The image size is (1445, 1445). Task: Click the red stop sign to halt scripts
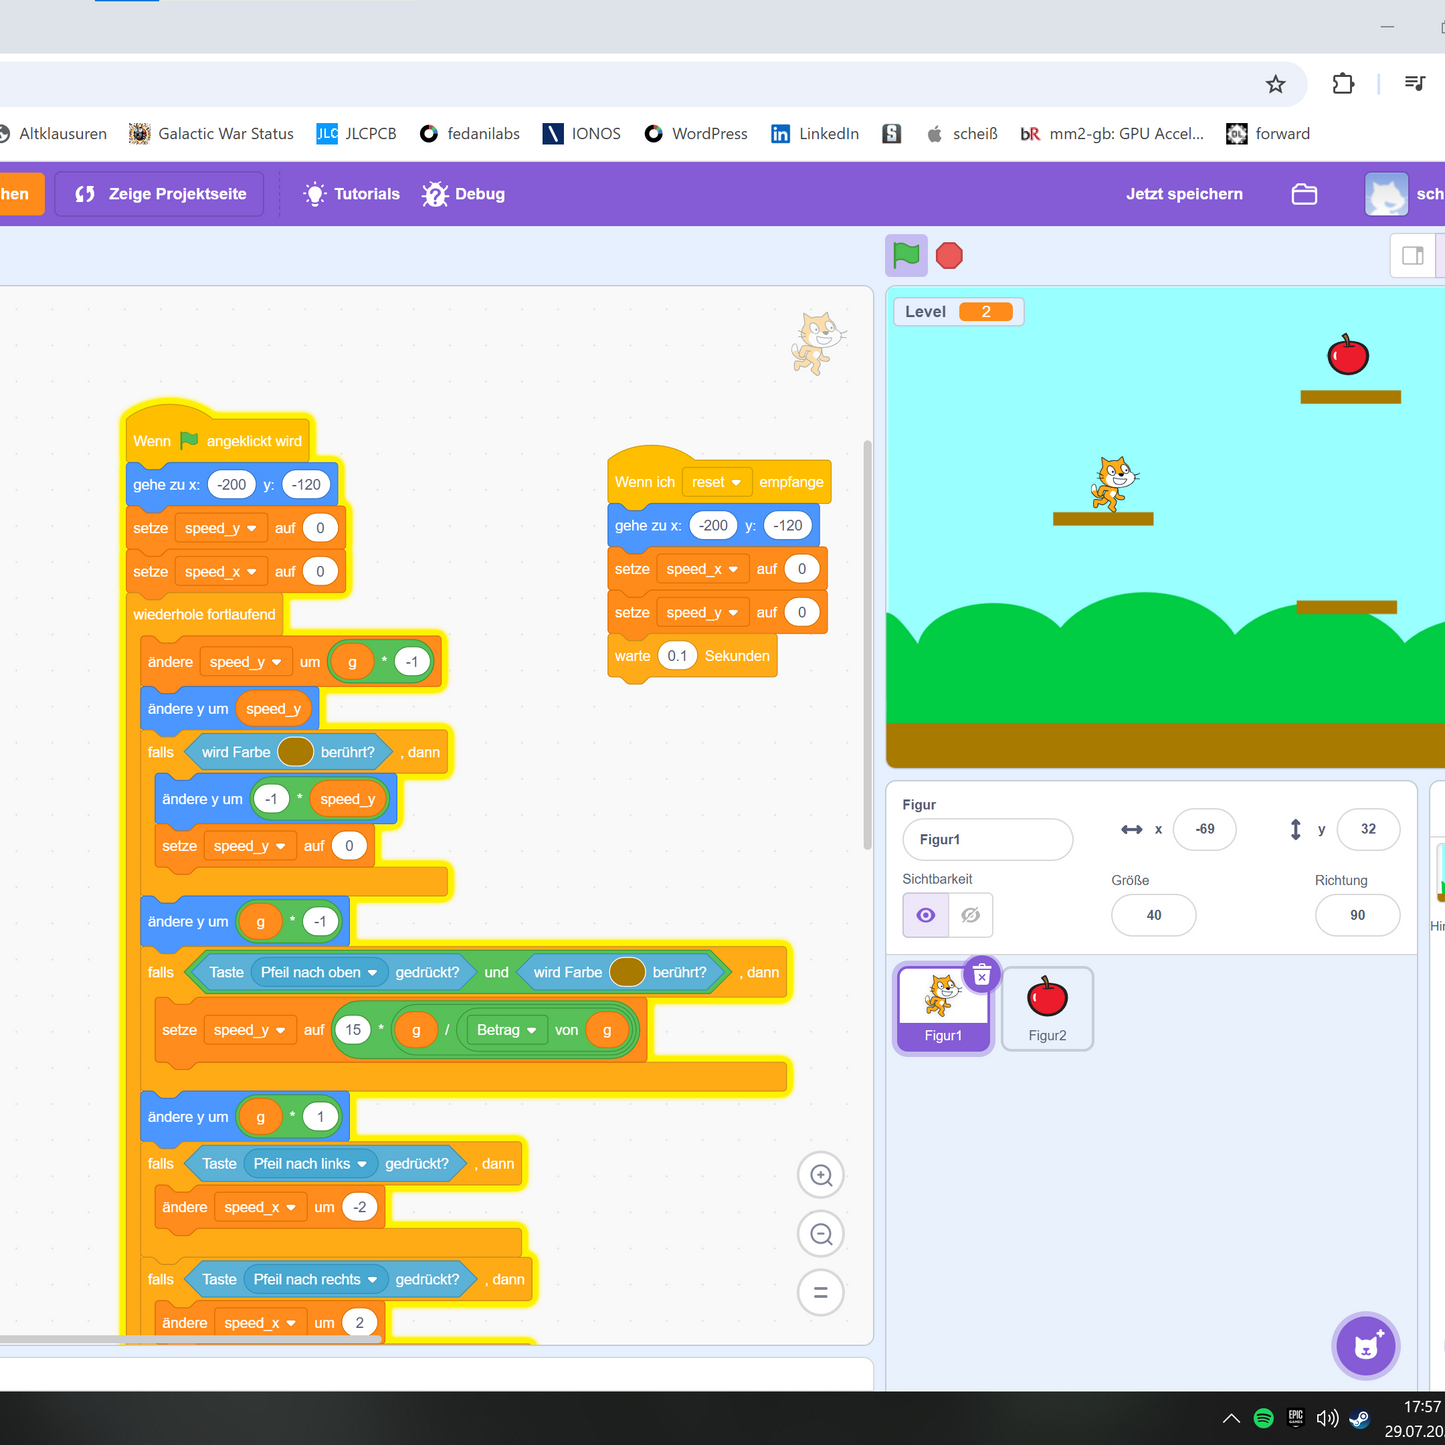coord(948,256)
